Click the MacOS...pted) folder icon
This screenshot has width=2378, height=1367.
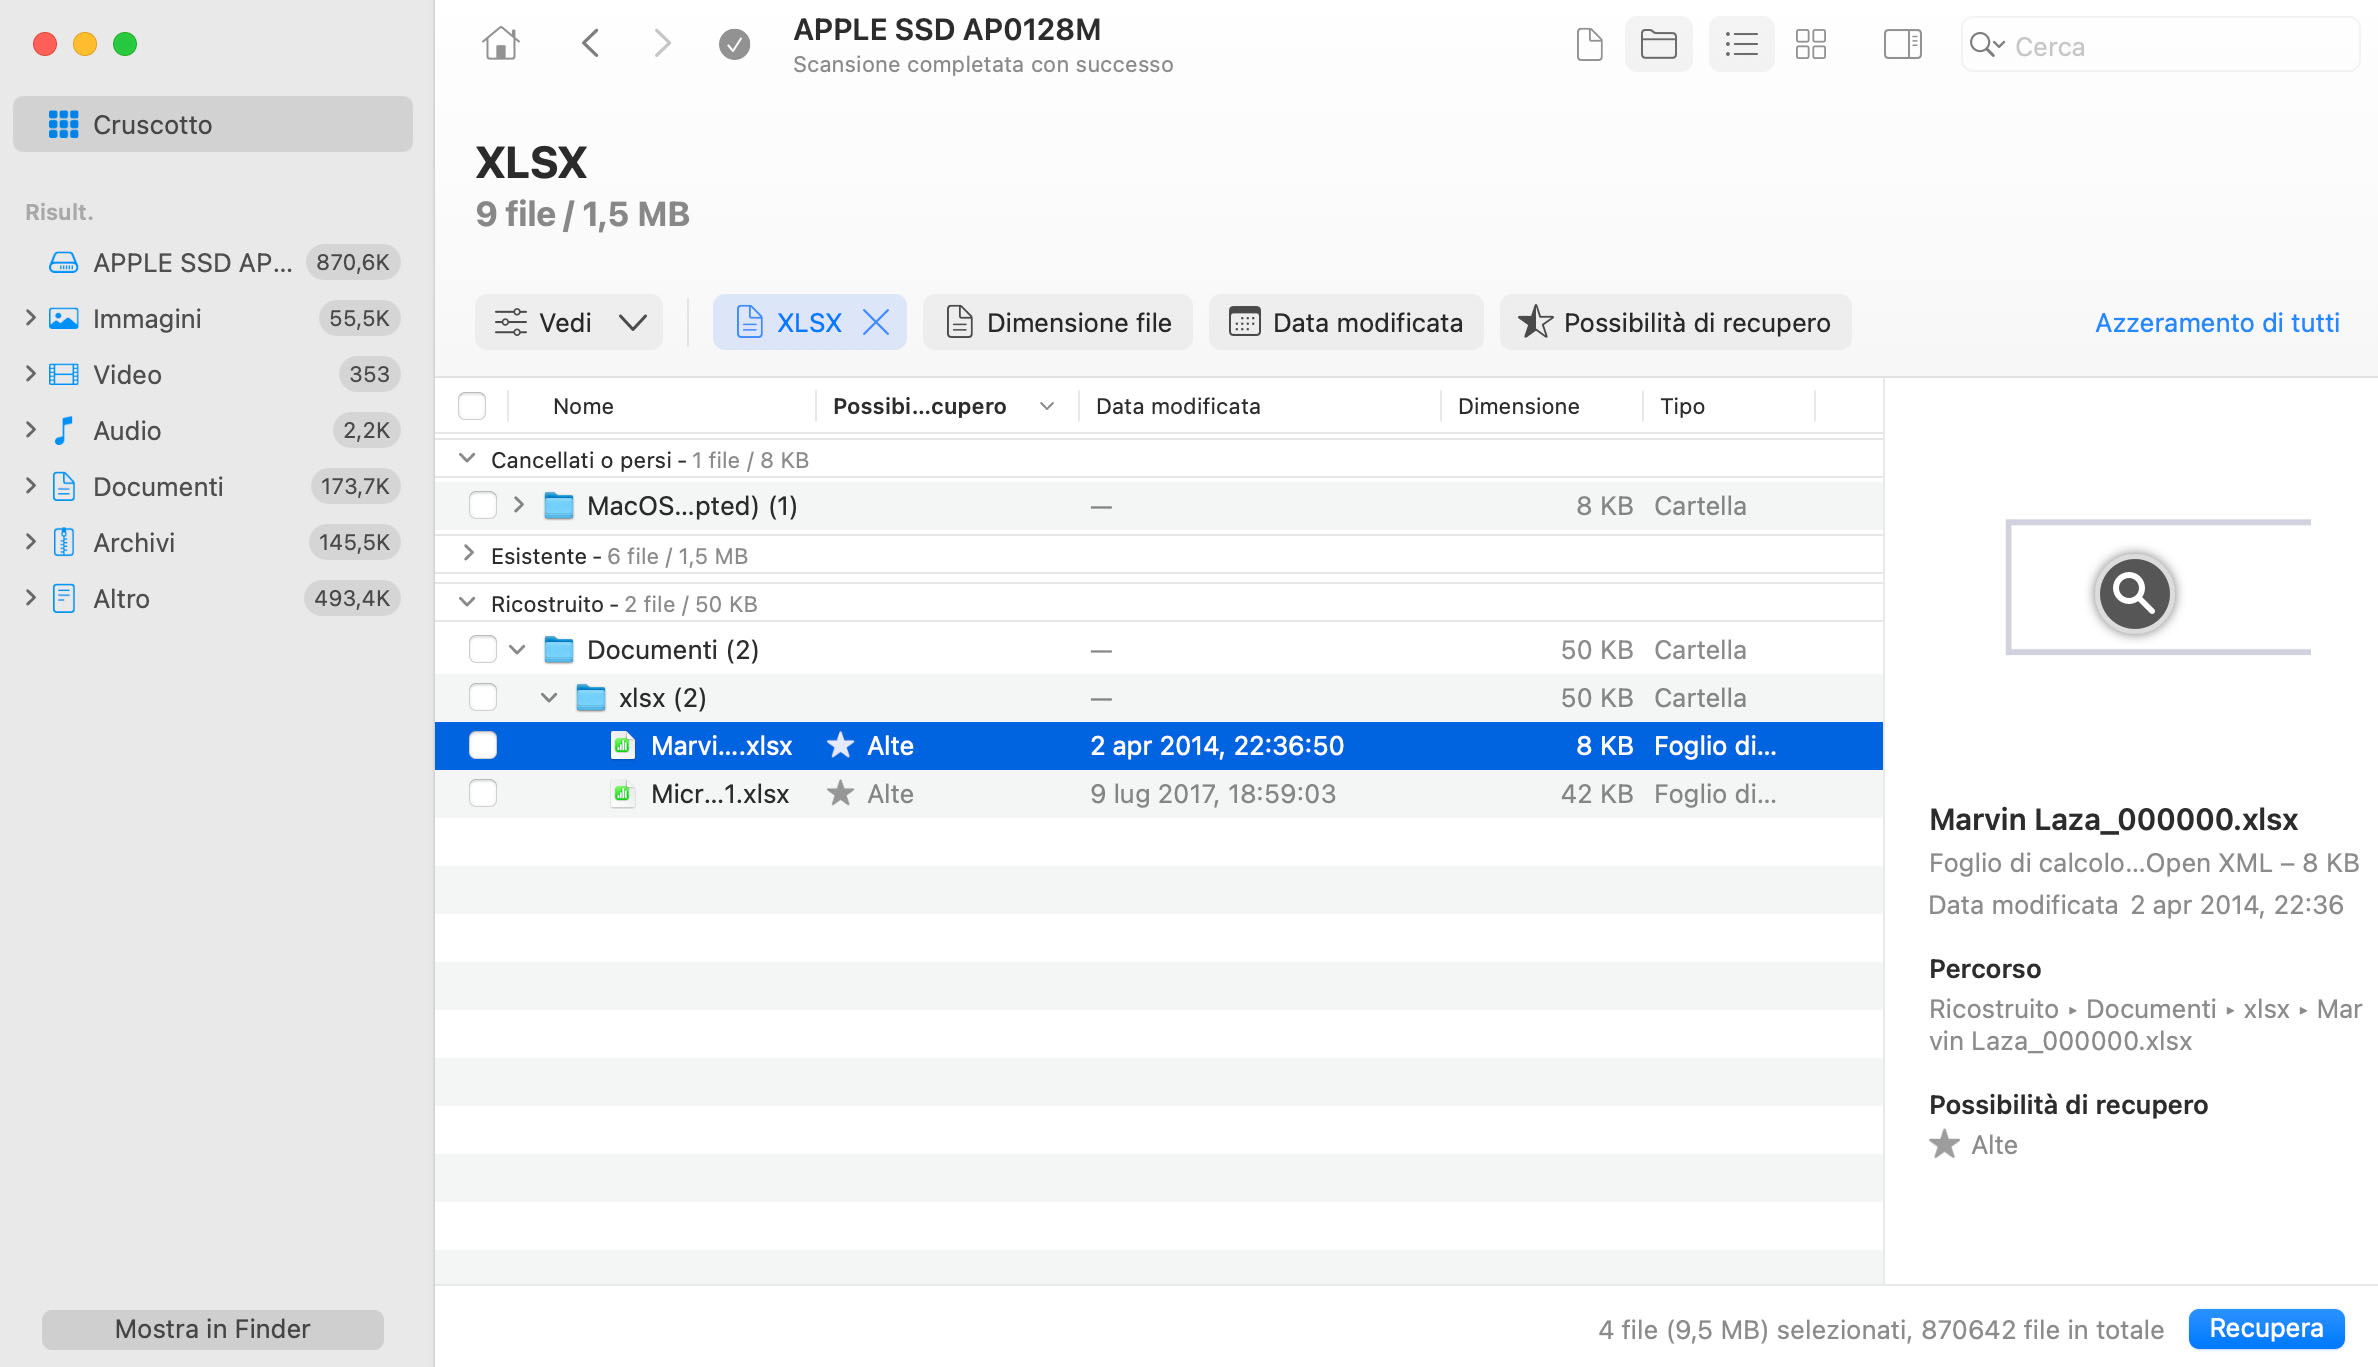tap(559, 505)
